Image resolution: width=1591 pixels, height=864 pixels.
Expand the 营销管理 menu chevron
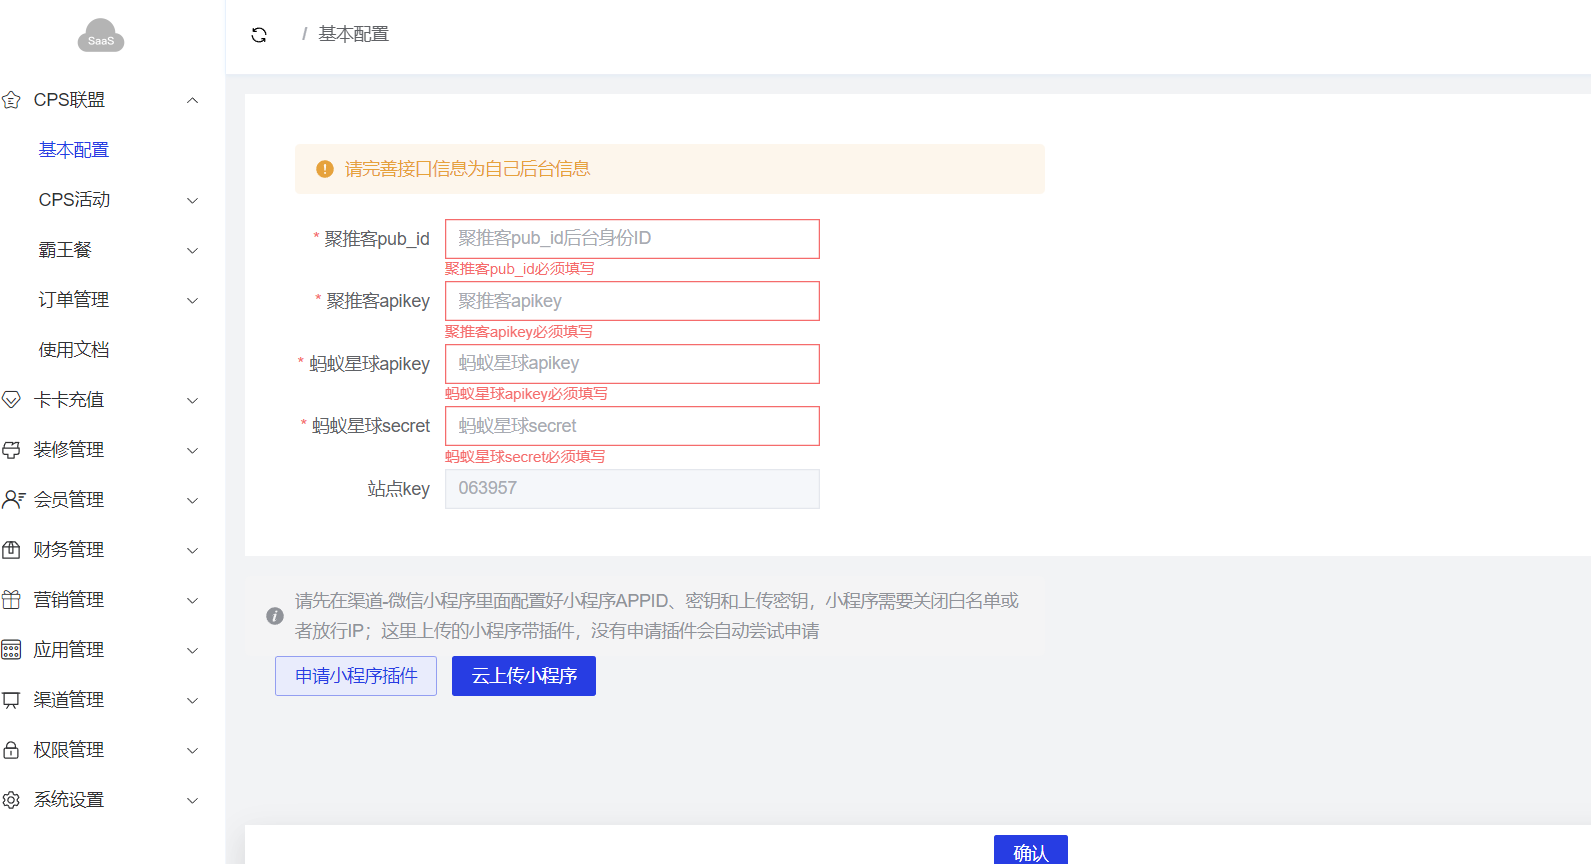tap(193, 600)
